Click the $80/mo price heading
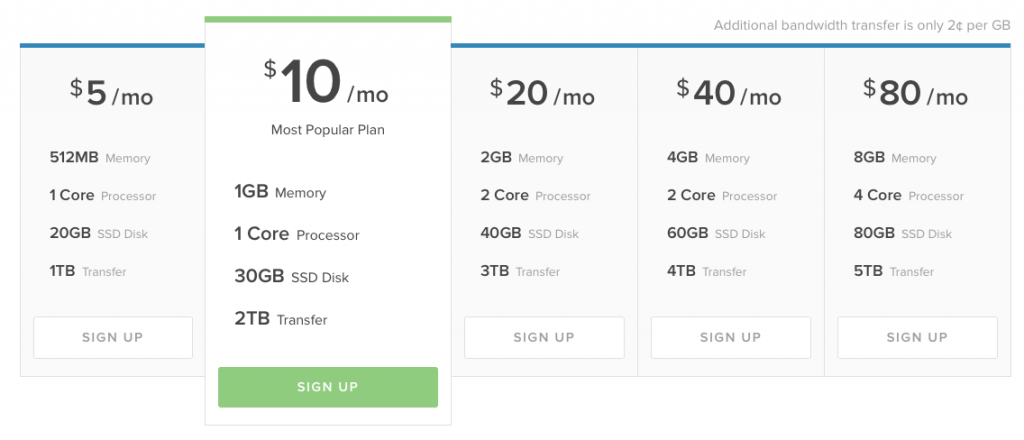 916,93
